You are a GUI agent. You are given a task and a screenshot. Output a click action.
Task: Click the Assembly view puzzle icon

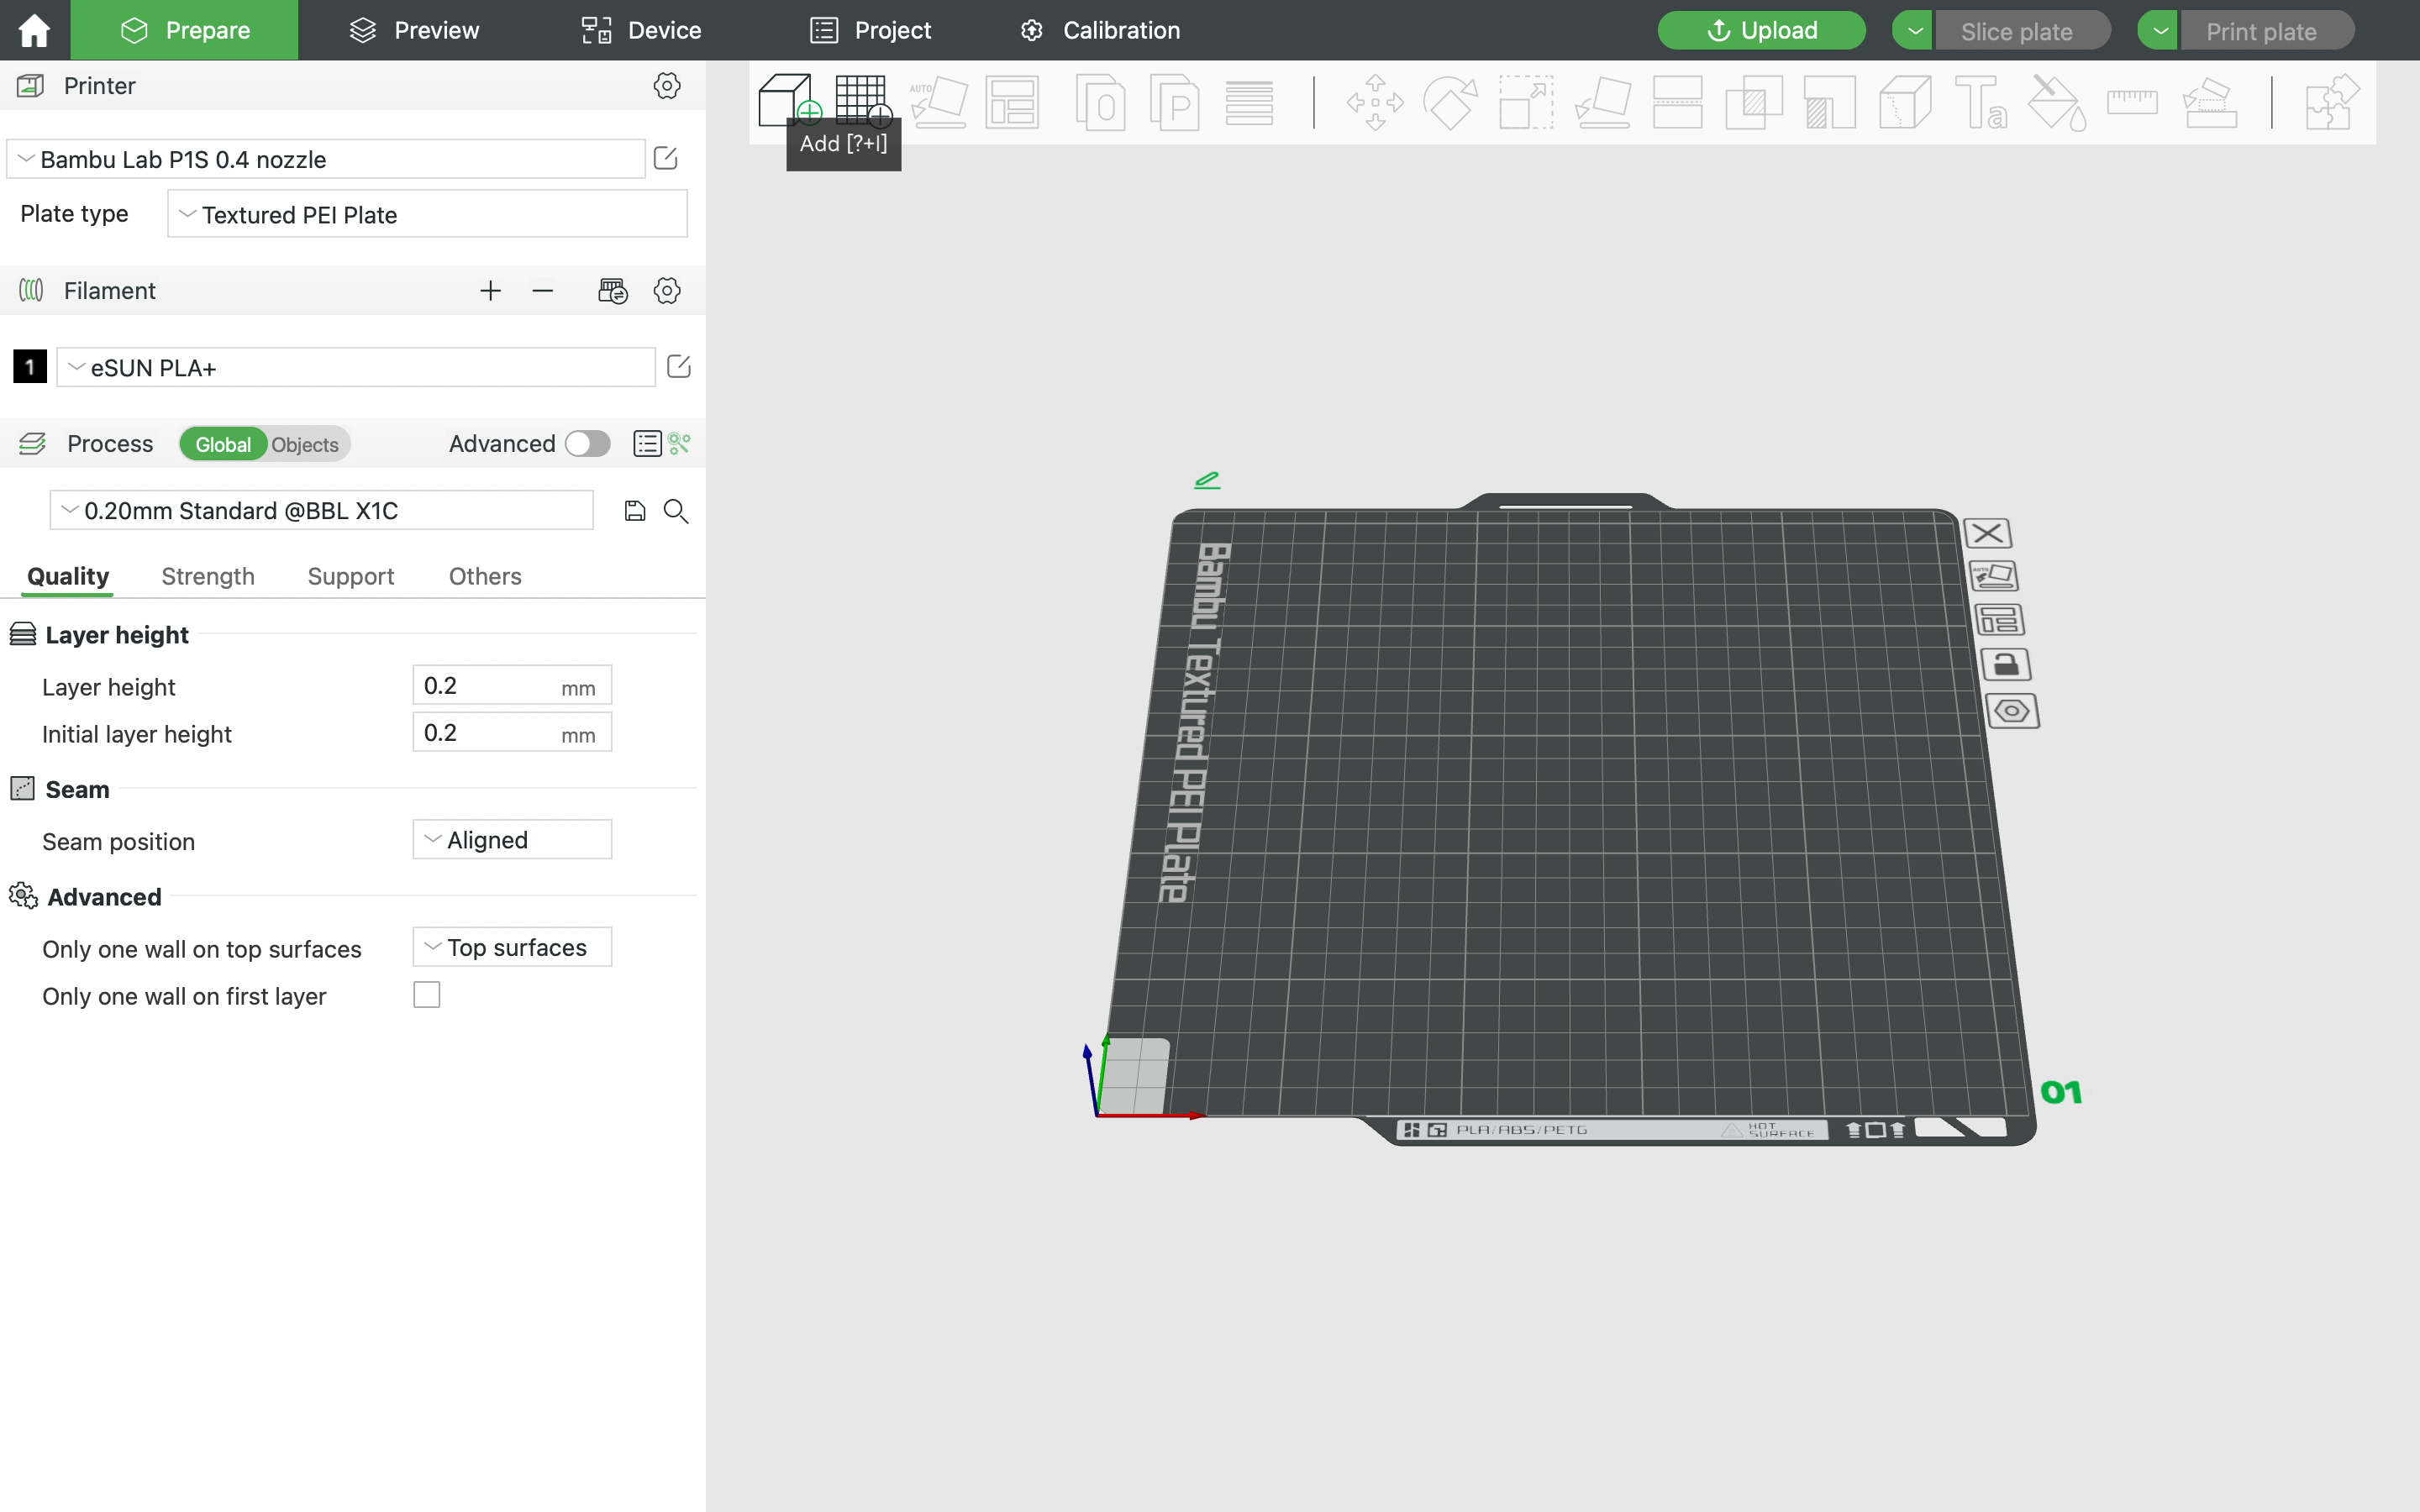(2333, 102)
